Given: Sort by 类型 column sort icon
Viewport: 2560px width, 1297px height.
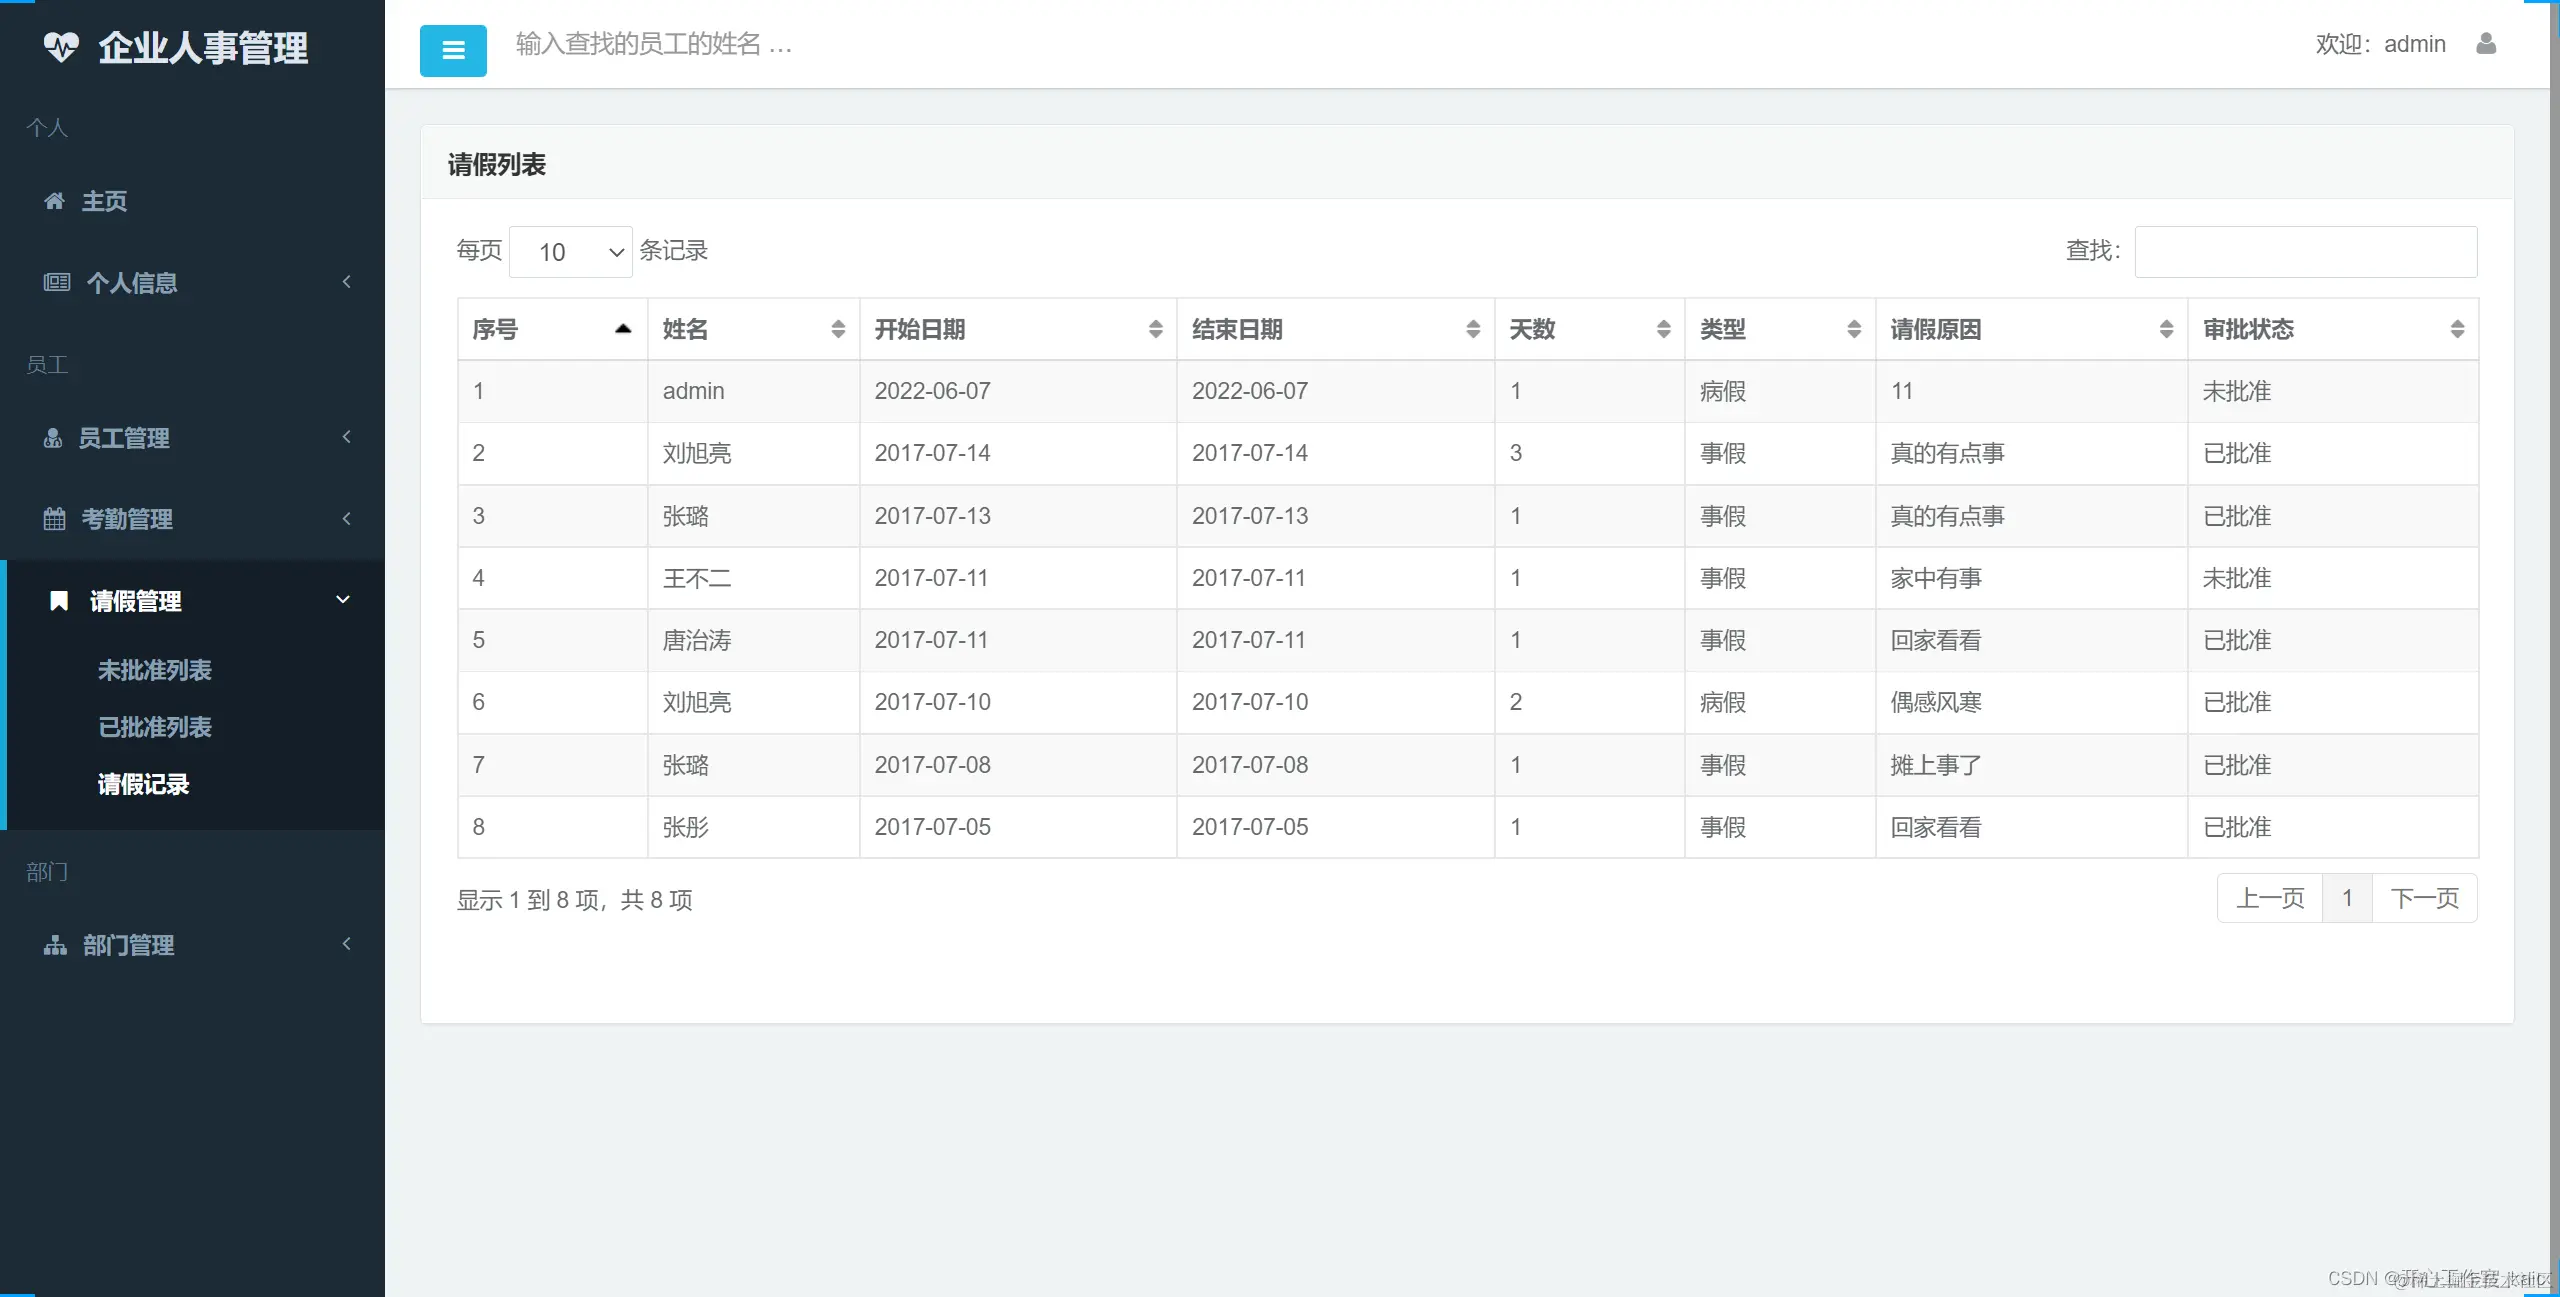Looking at the screenshot, I should 1853,329.
